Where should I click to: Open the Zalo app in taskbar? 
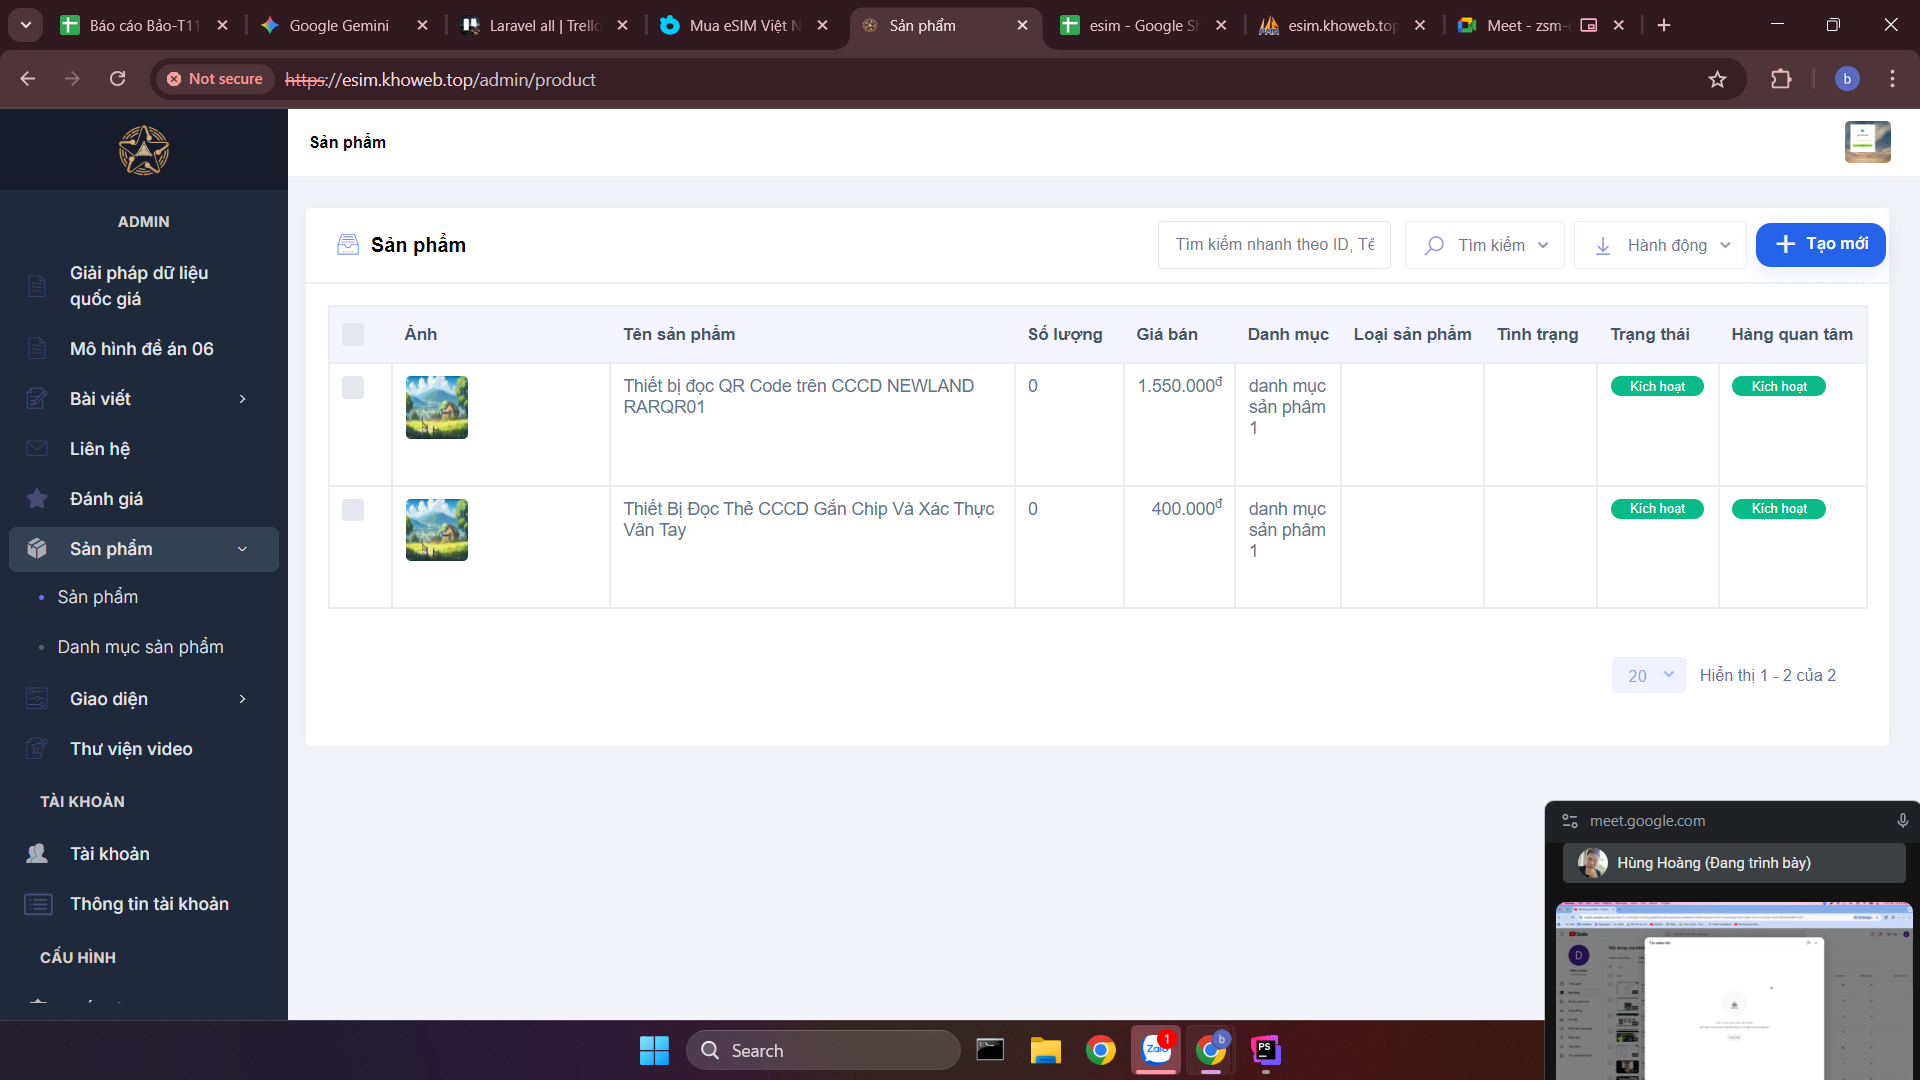pyautogui.click(x=1156, y=1050)
